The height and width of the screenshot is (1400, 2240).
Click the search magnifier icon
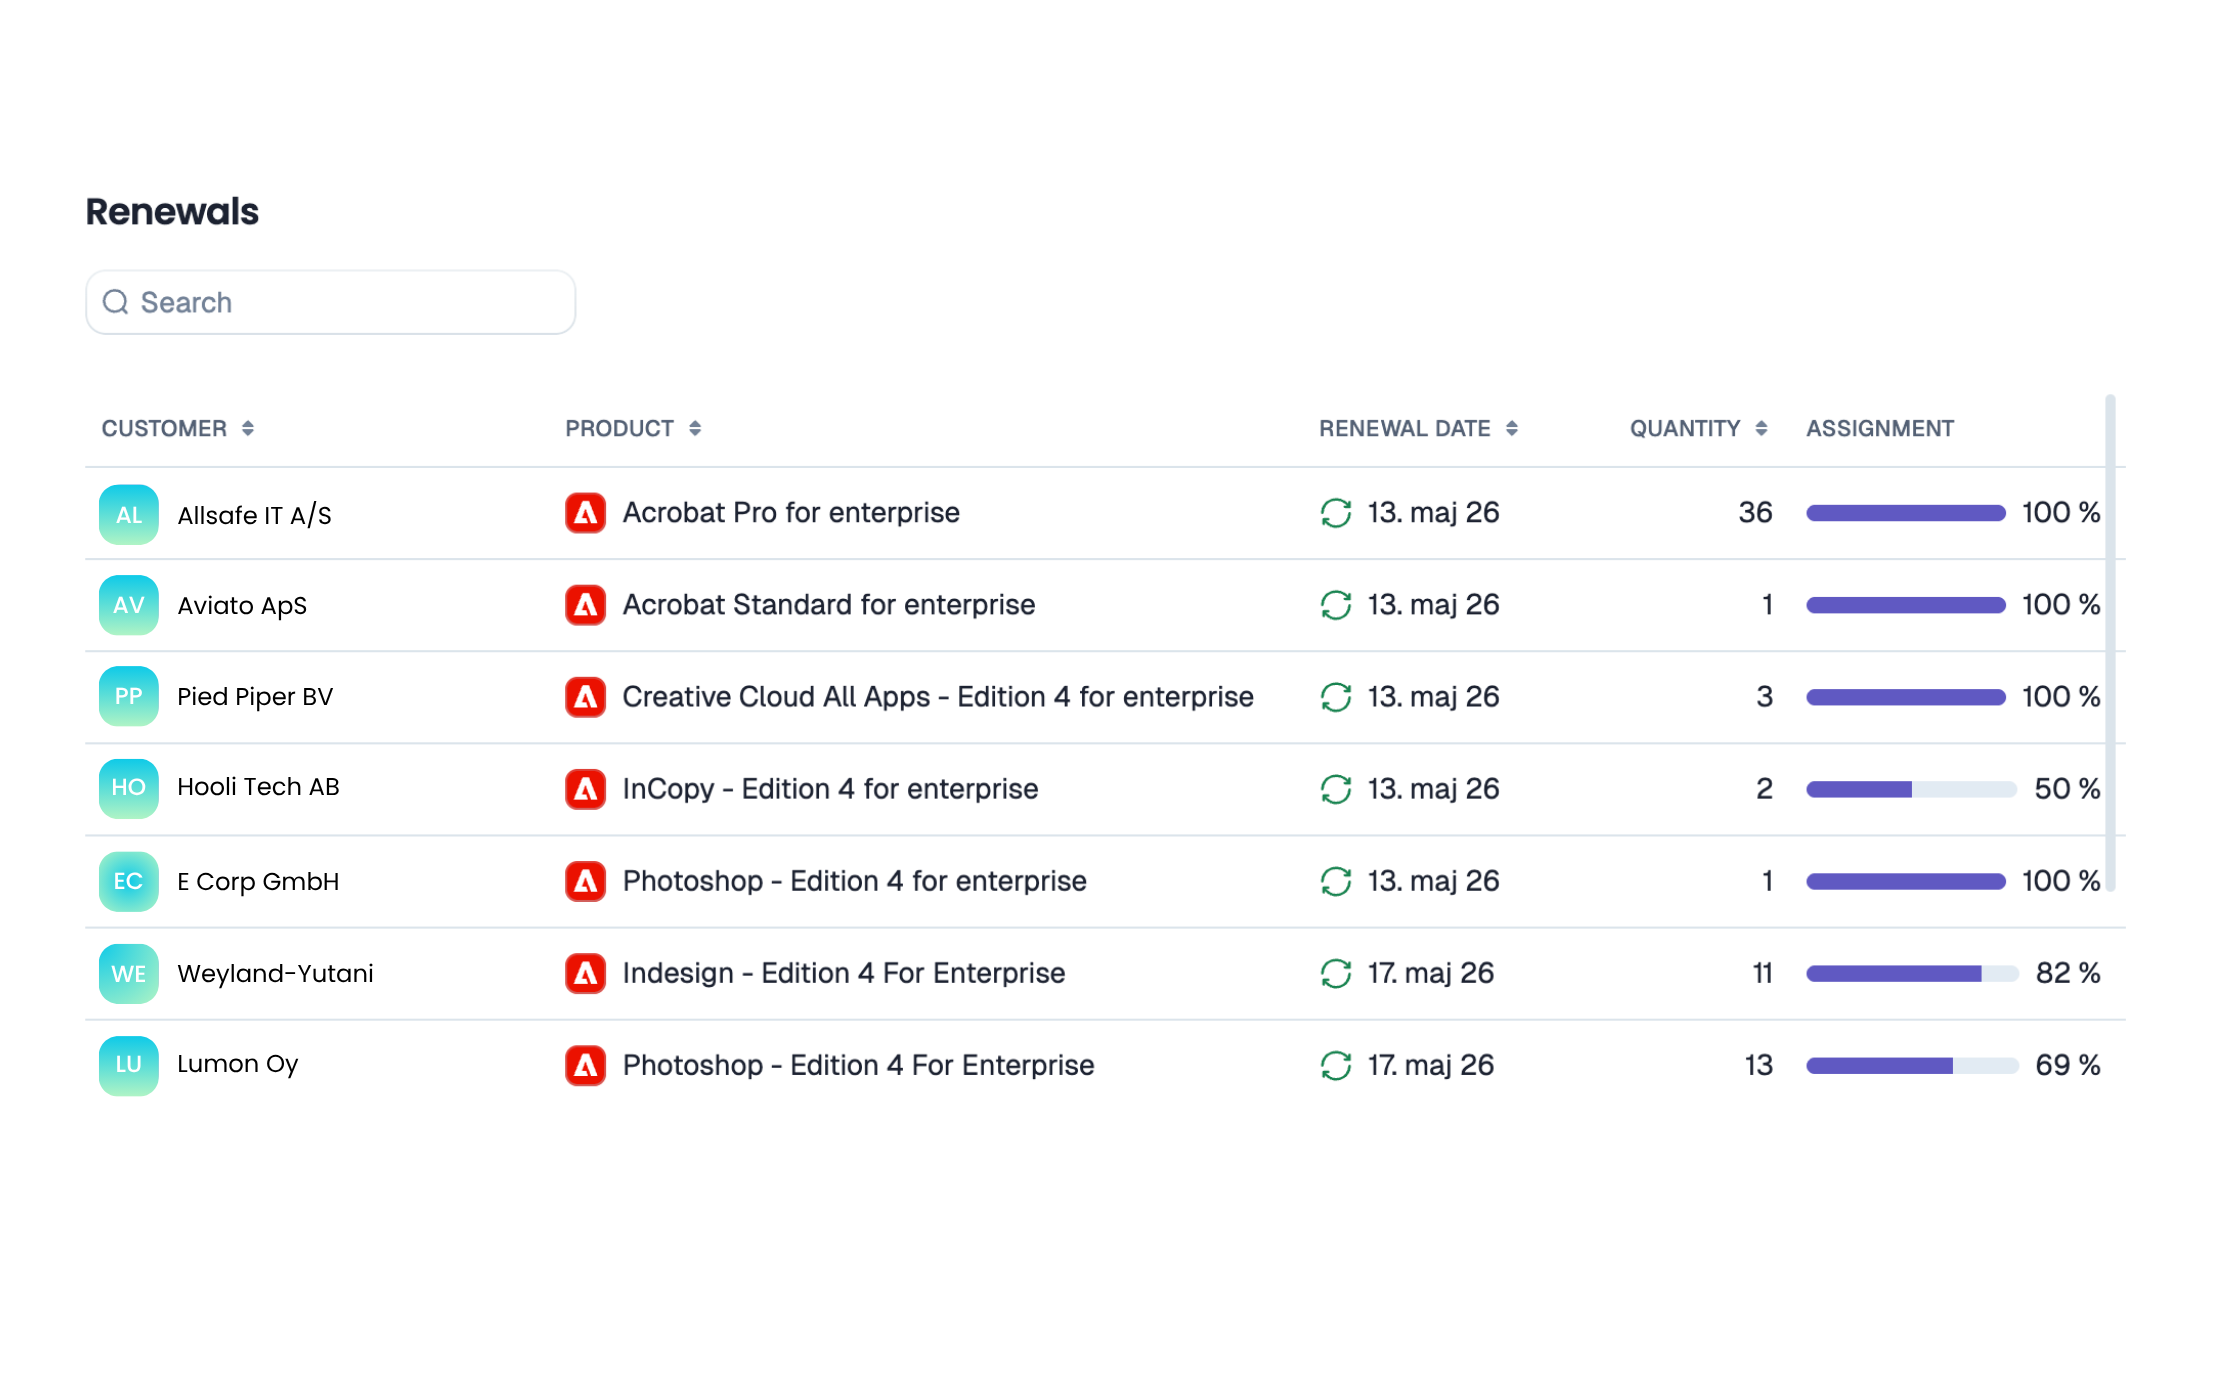pos(116,302)
